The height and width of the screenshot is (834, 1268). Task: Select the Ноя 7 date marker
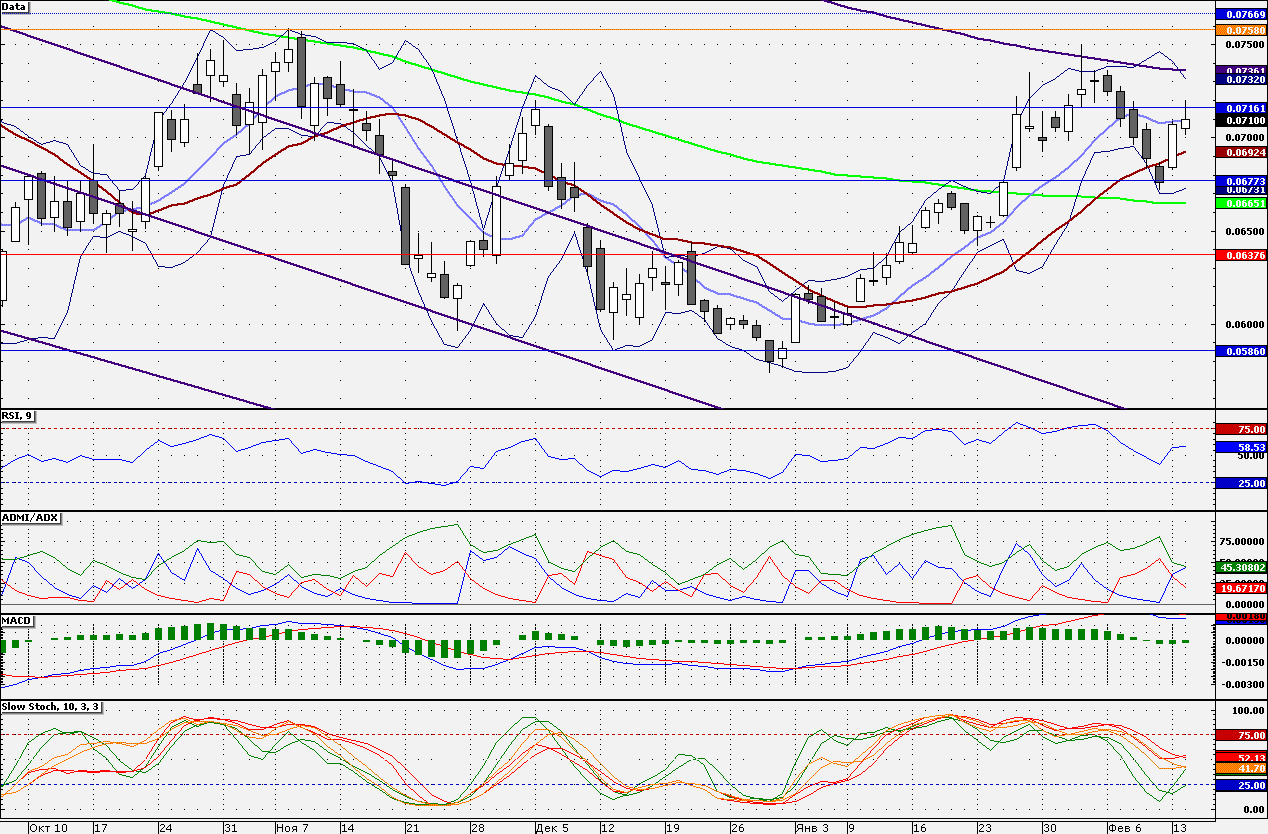(293, 828)
